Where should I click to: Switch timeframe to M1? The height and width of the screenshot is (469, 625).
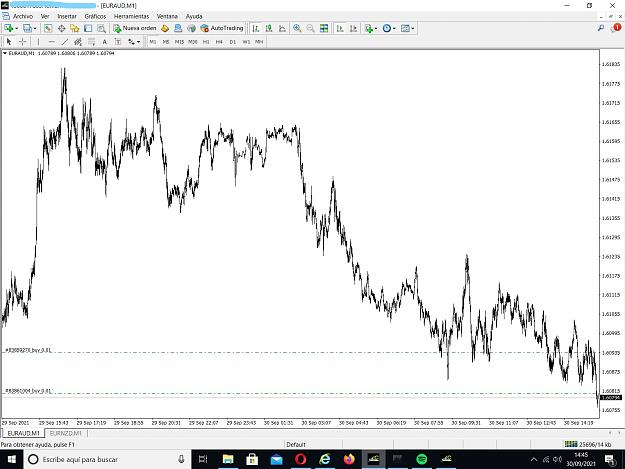click(x=153, y=42)
